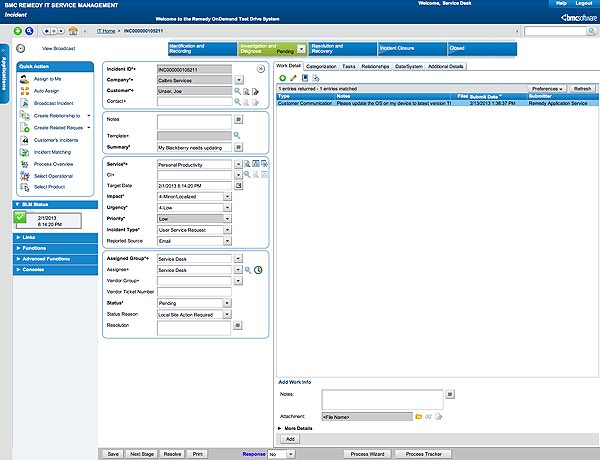Open the blue search icon in toolbar
600x460 pixels.
pos(29,31)
